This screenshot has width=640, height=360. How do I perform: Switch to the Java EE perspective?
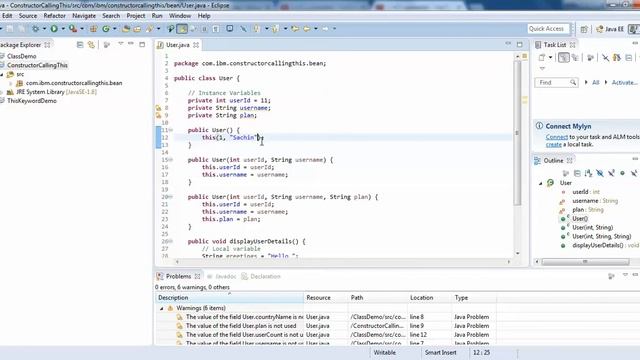(610, 29)
